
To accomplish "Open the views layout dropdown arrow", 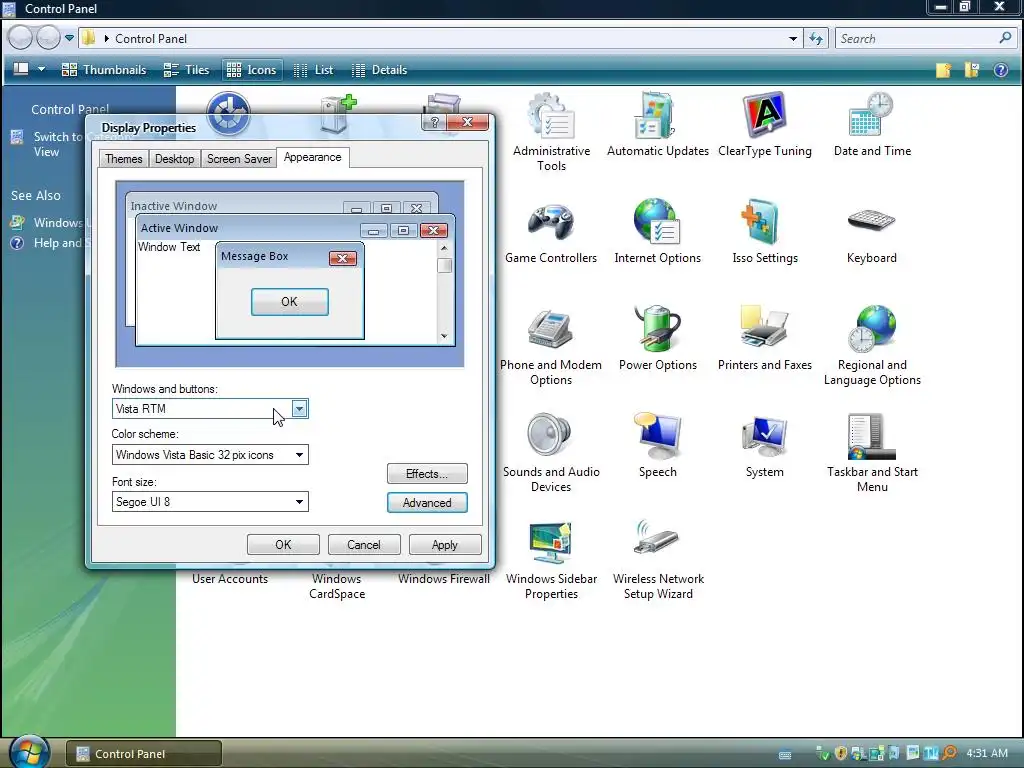I will pos(41,69).
